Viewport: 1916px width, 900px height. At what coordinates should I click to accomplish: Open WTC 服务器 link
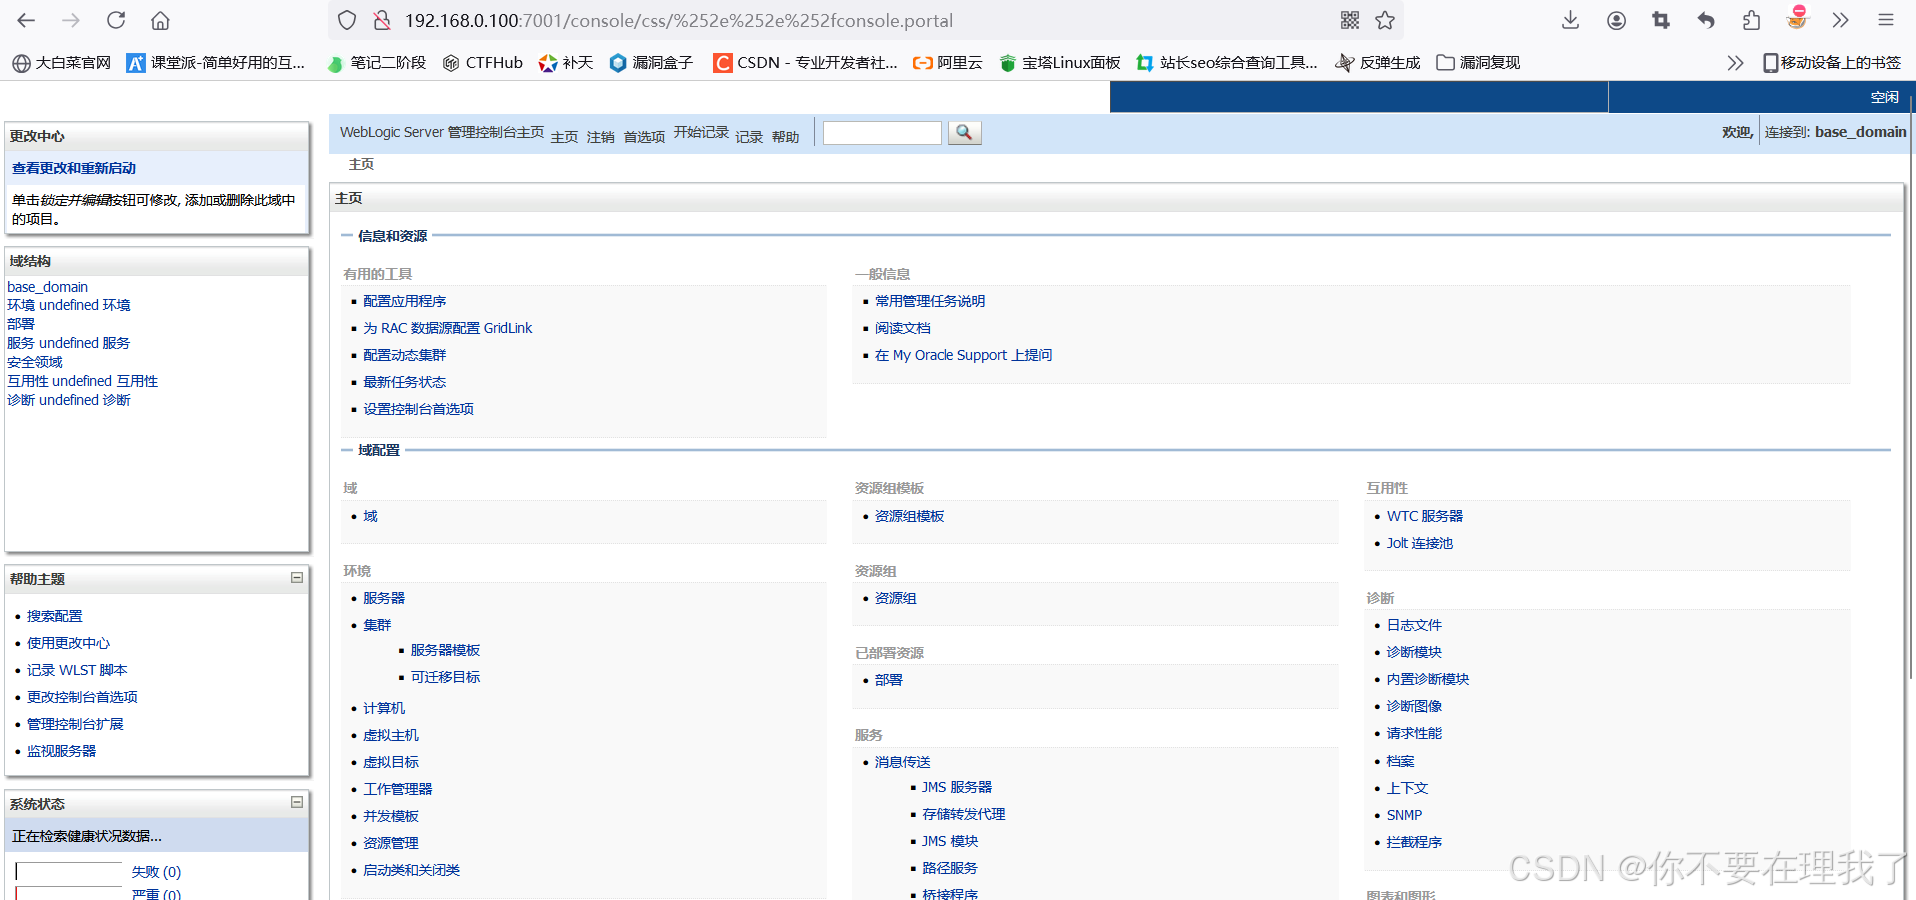click(1425, 516)
